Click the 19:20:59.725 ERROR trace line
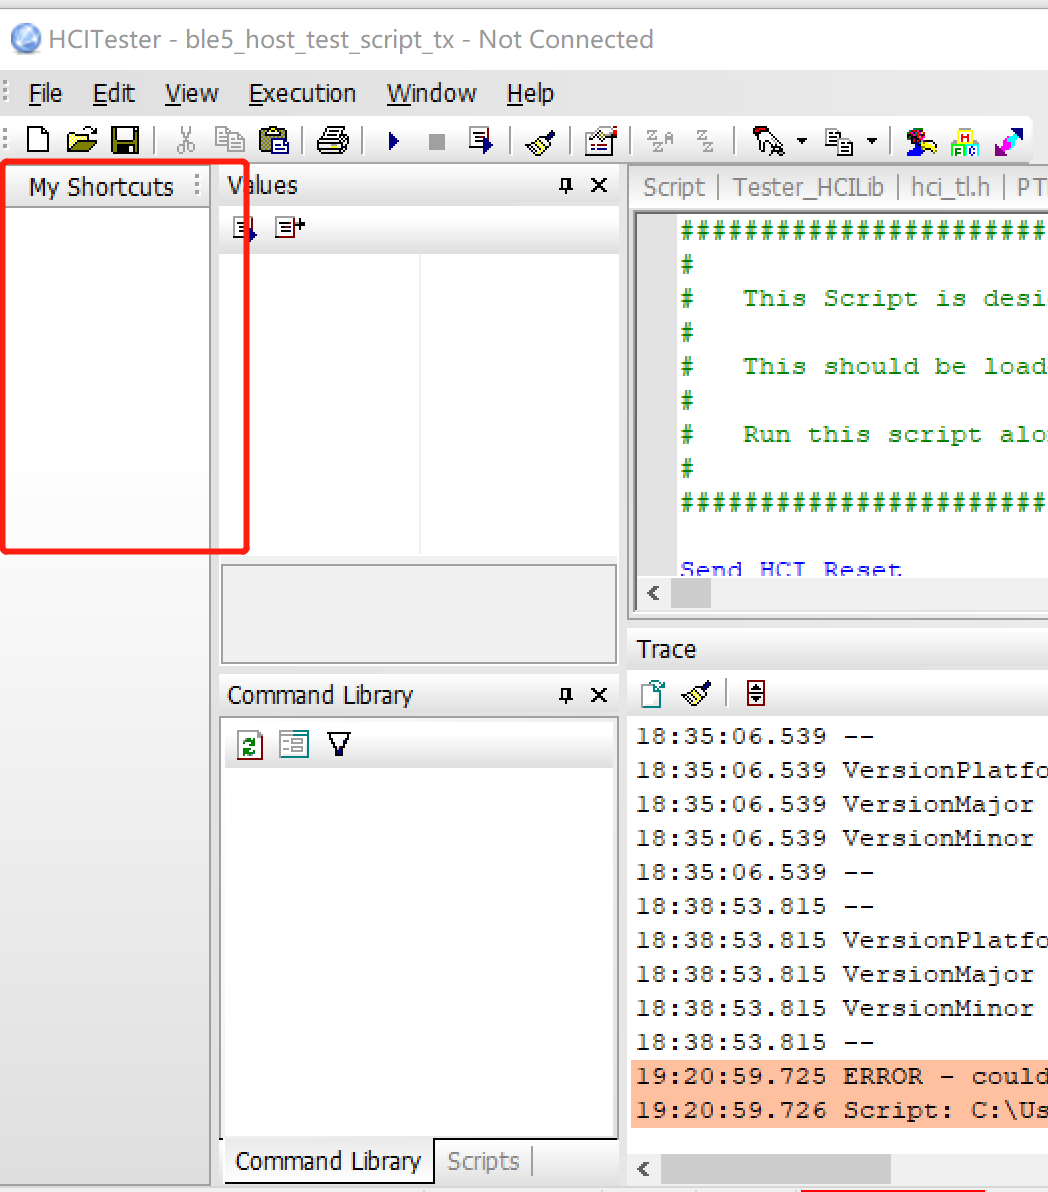This screenshot has width=1048, height=1192. pyautogui.click(x=840, y=1076)
